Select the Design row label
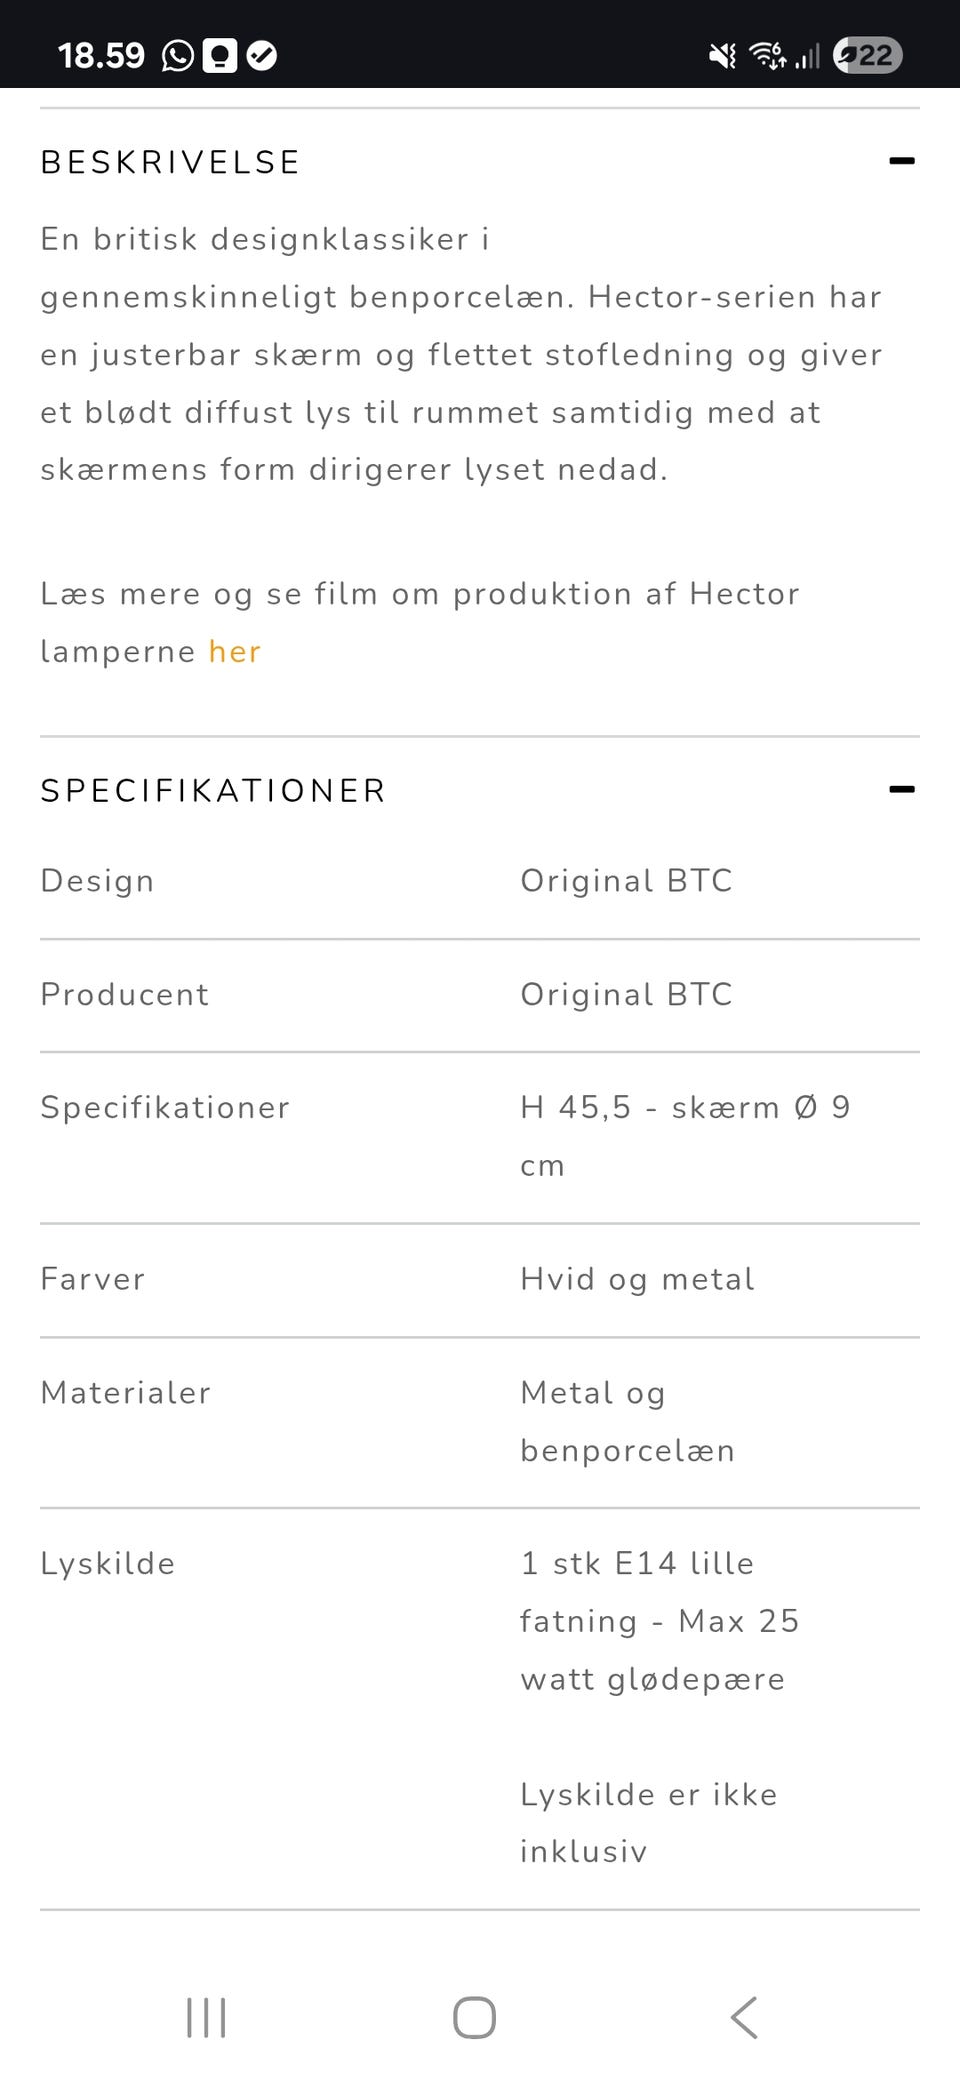The width and height of the screenshot is (960, 2080). tap(97, 881)
